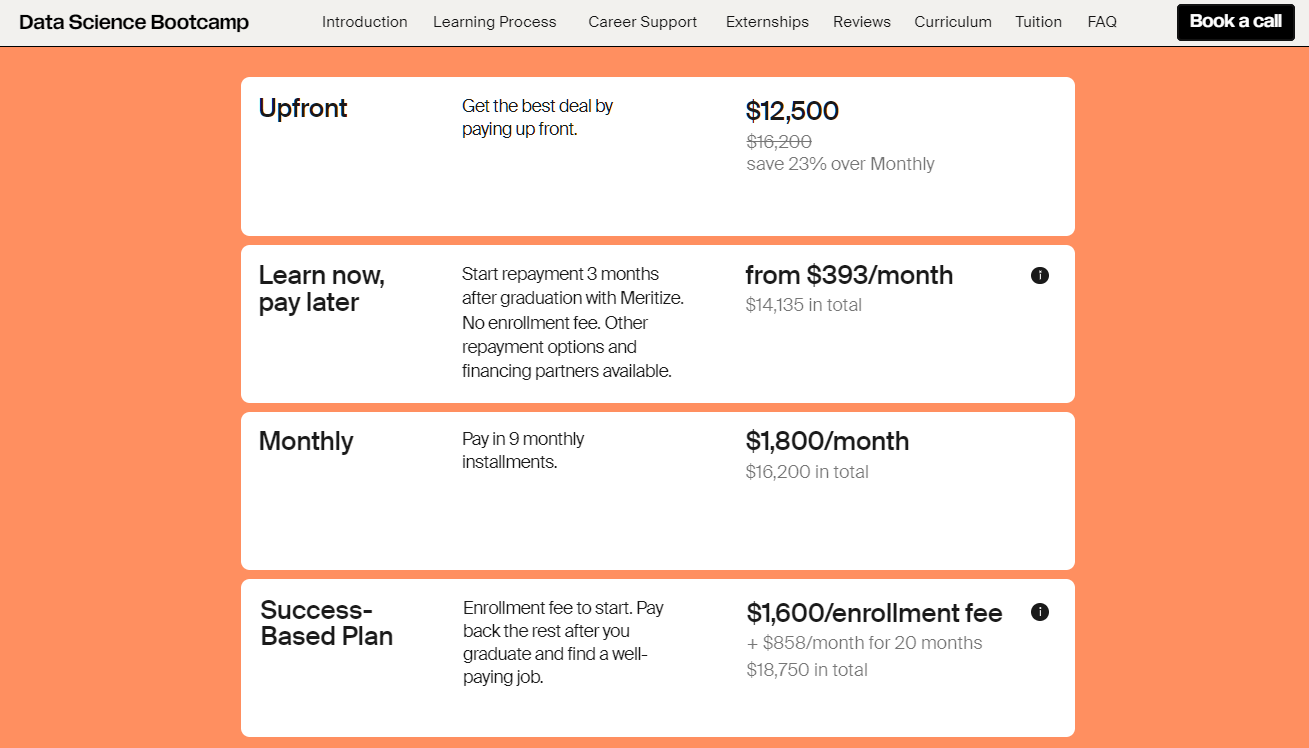The height and width of the screenshot is (748, 1309).
Task: Click the "$1,800/month" price text
Action: click(827, 441)
